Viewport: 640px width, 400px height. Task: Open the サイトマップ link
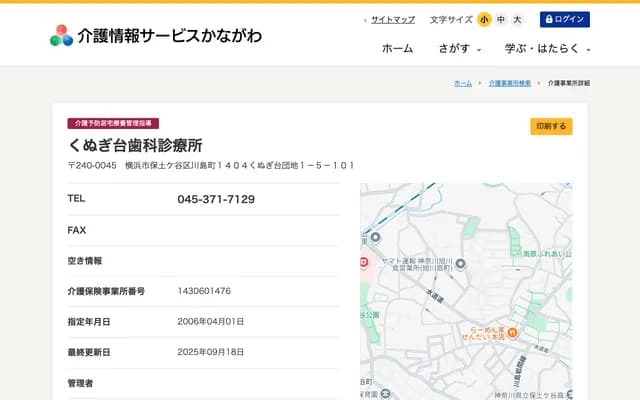393,20
